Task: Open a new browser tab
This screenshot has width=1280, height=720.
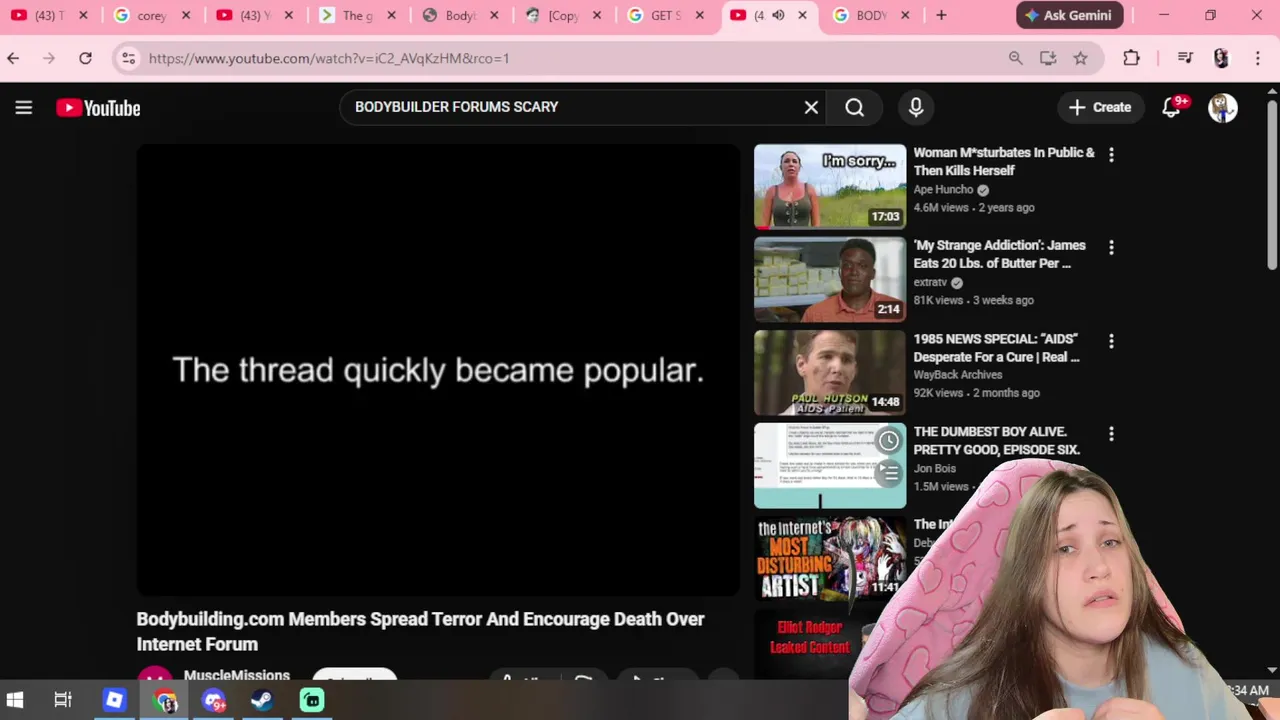Action: click(x=941, y=15)
